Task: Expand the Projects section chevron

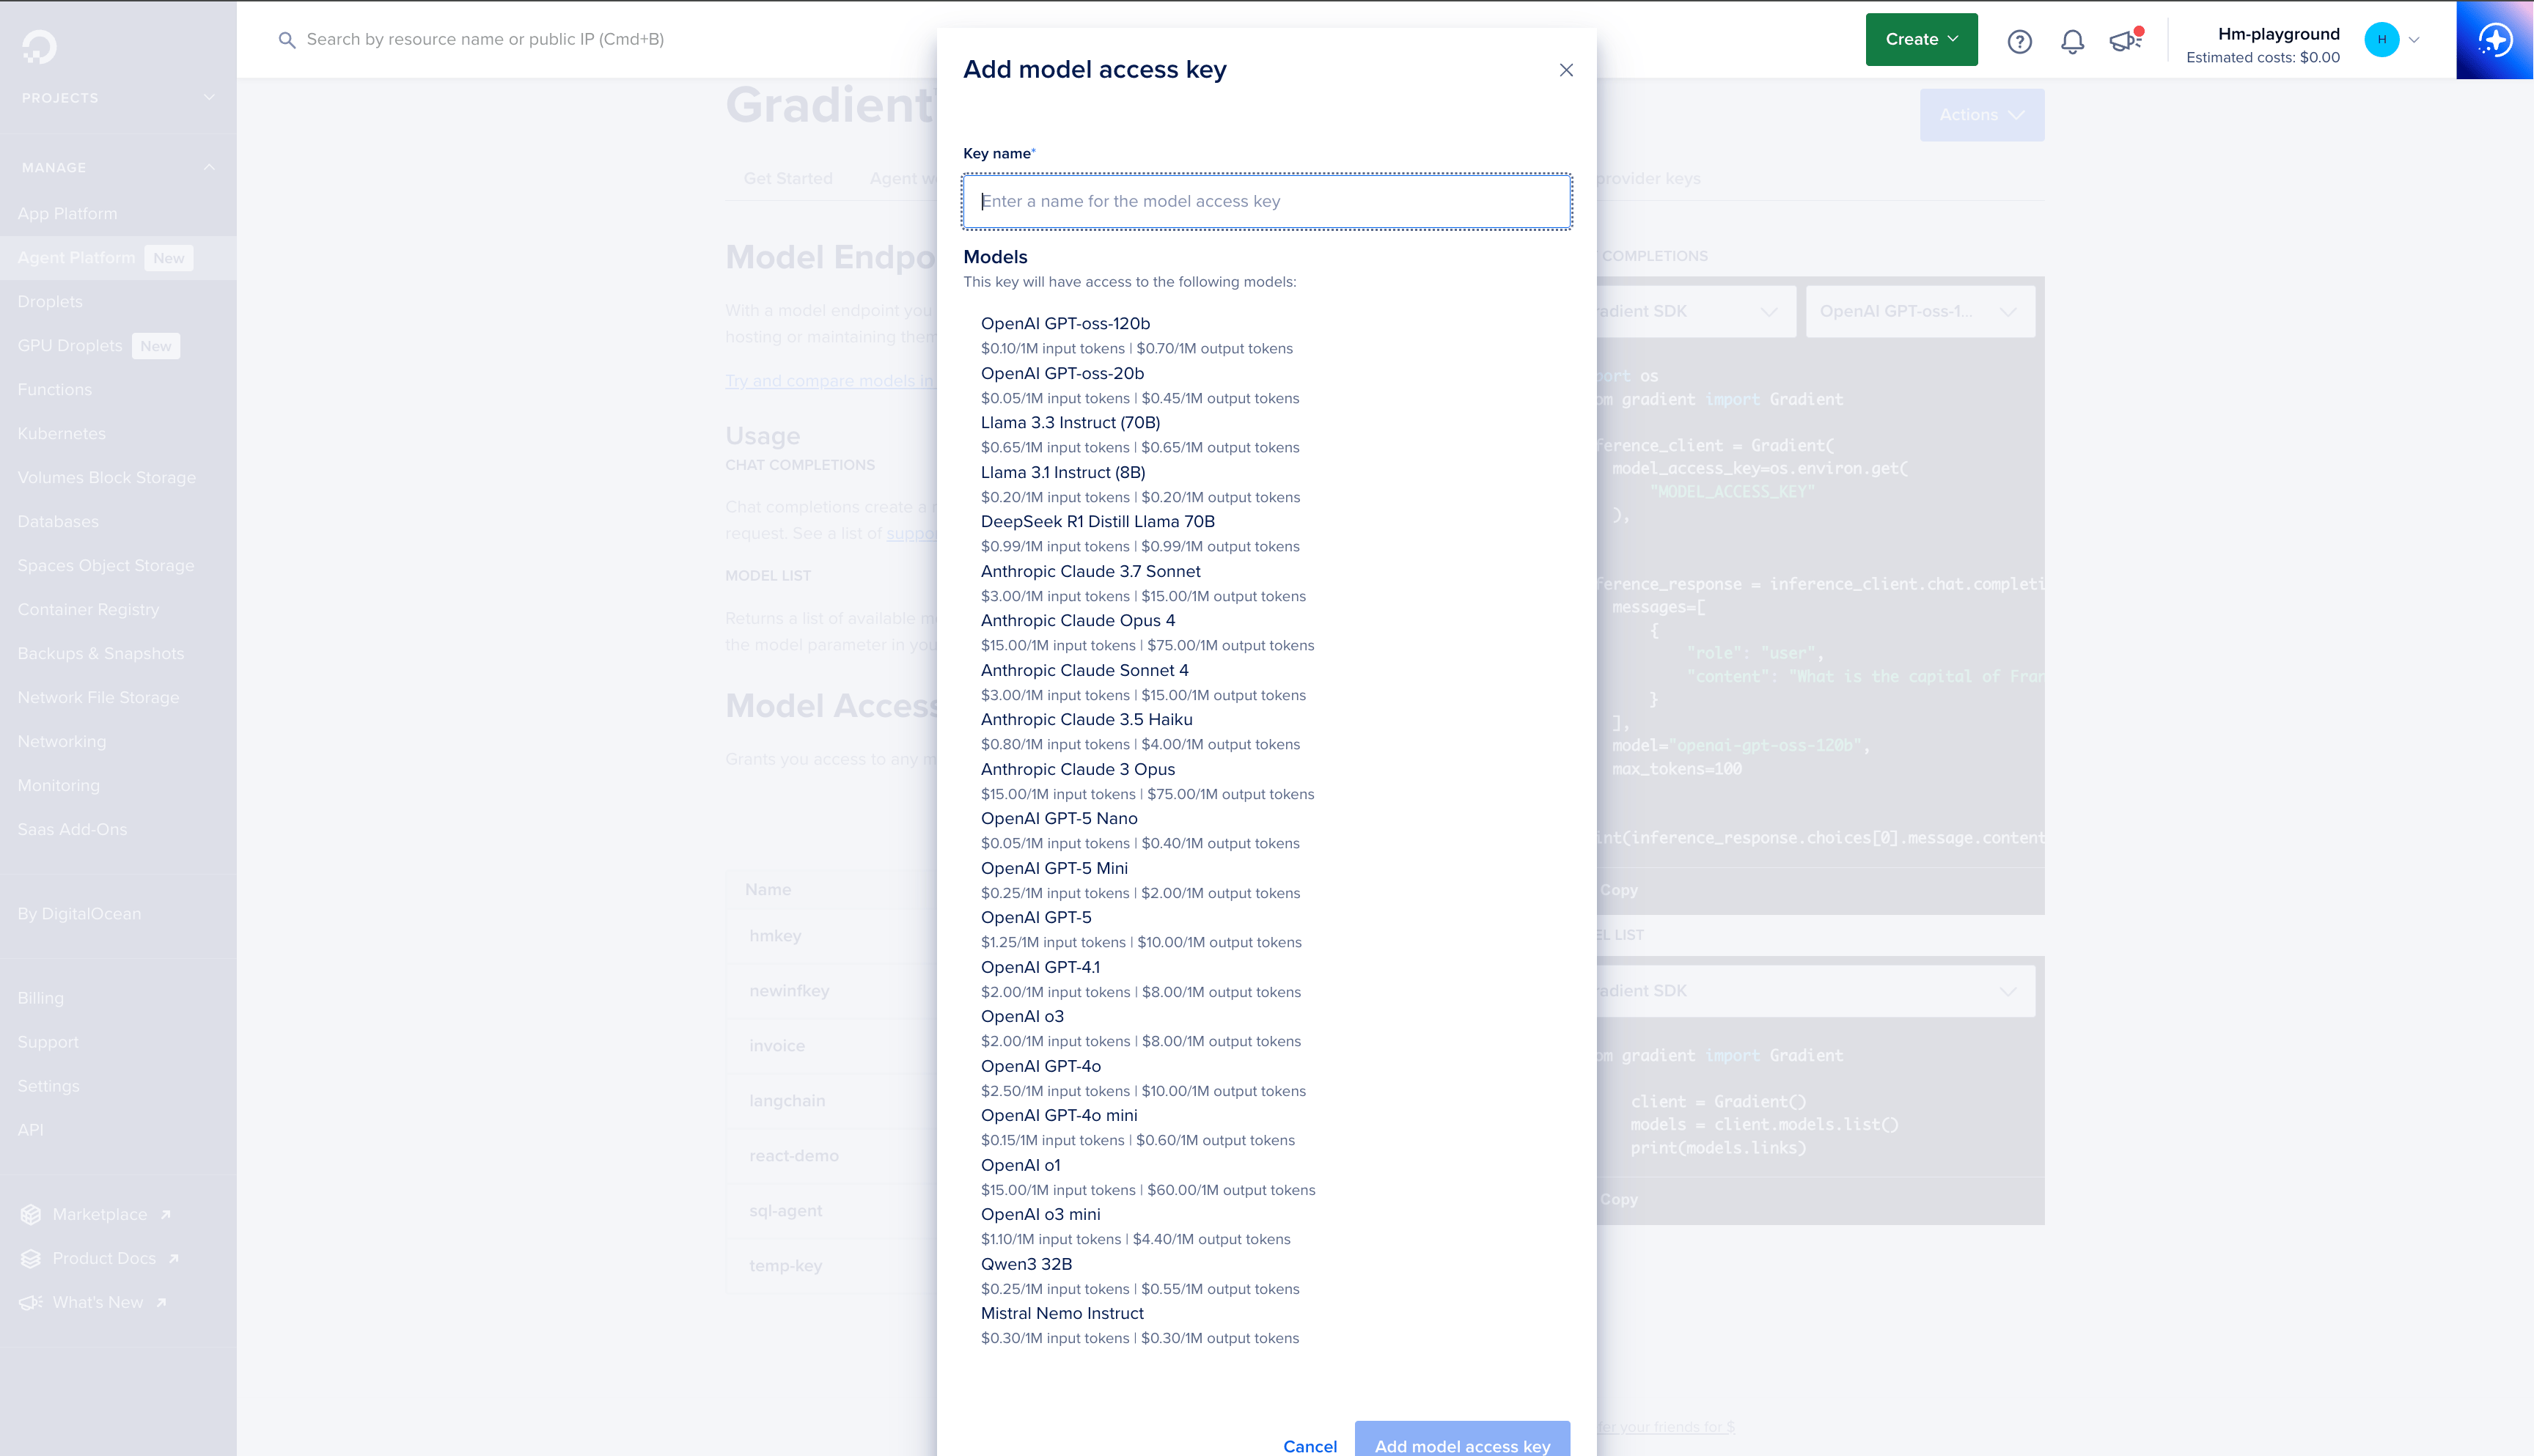Action: click(209, 98)
